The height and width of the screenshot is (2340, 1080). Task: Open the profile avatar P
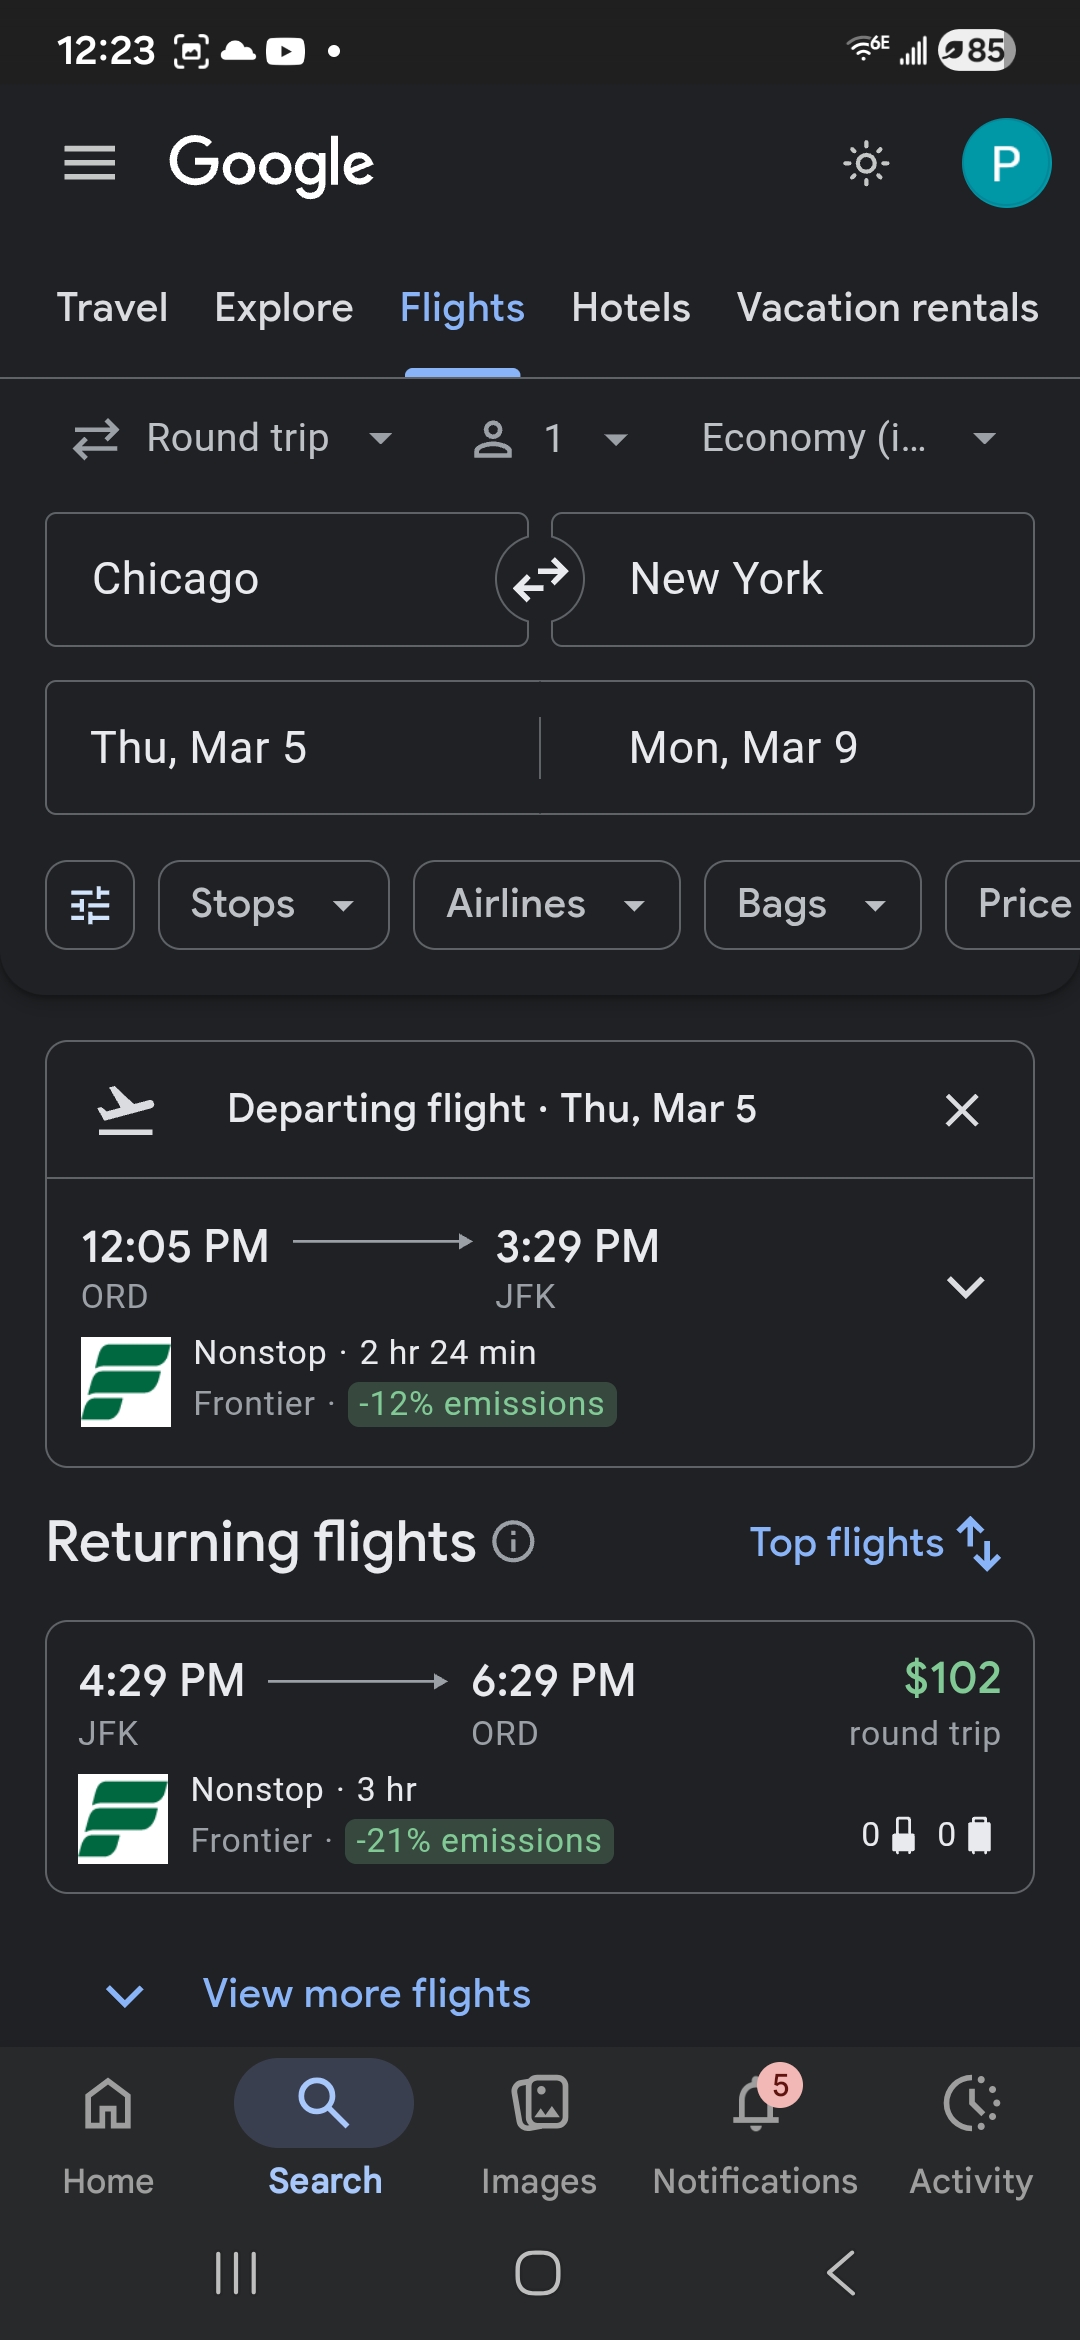point(1005,163)
